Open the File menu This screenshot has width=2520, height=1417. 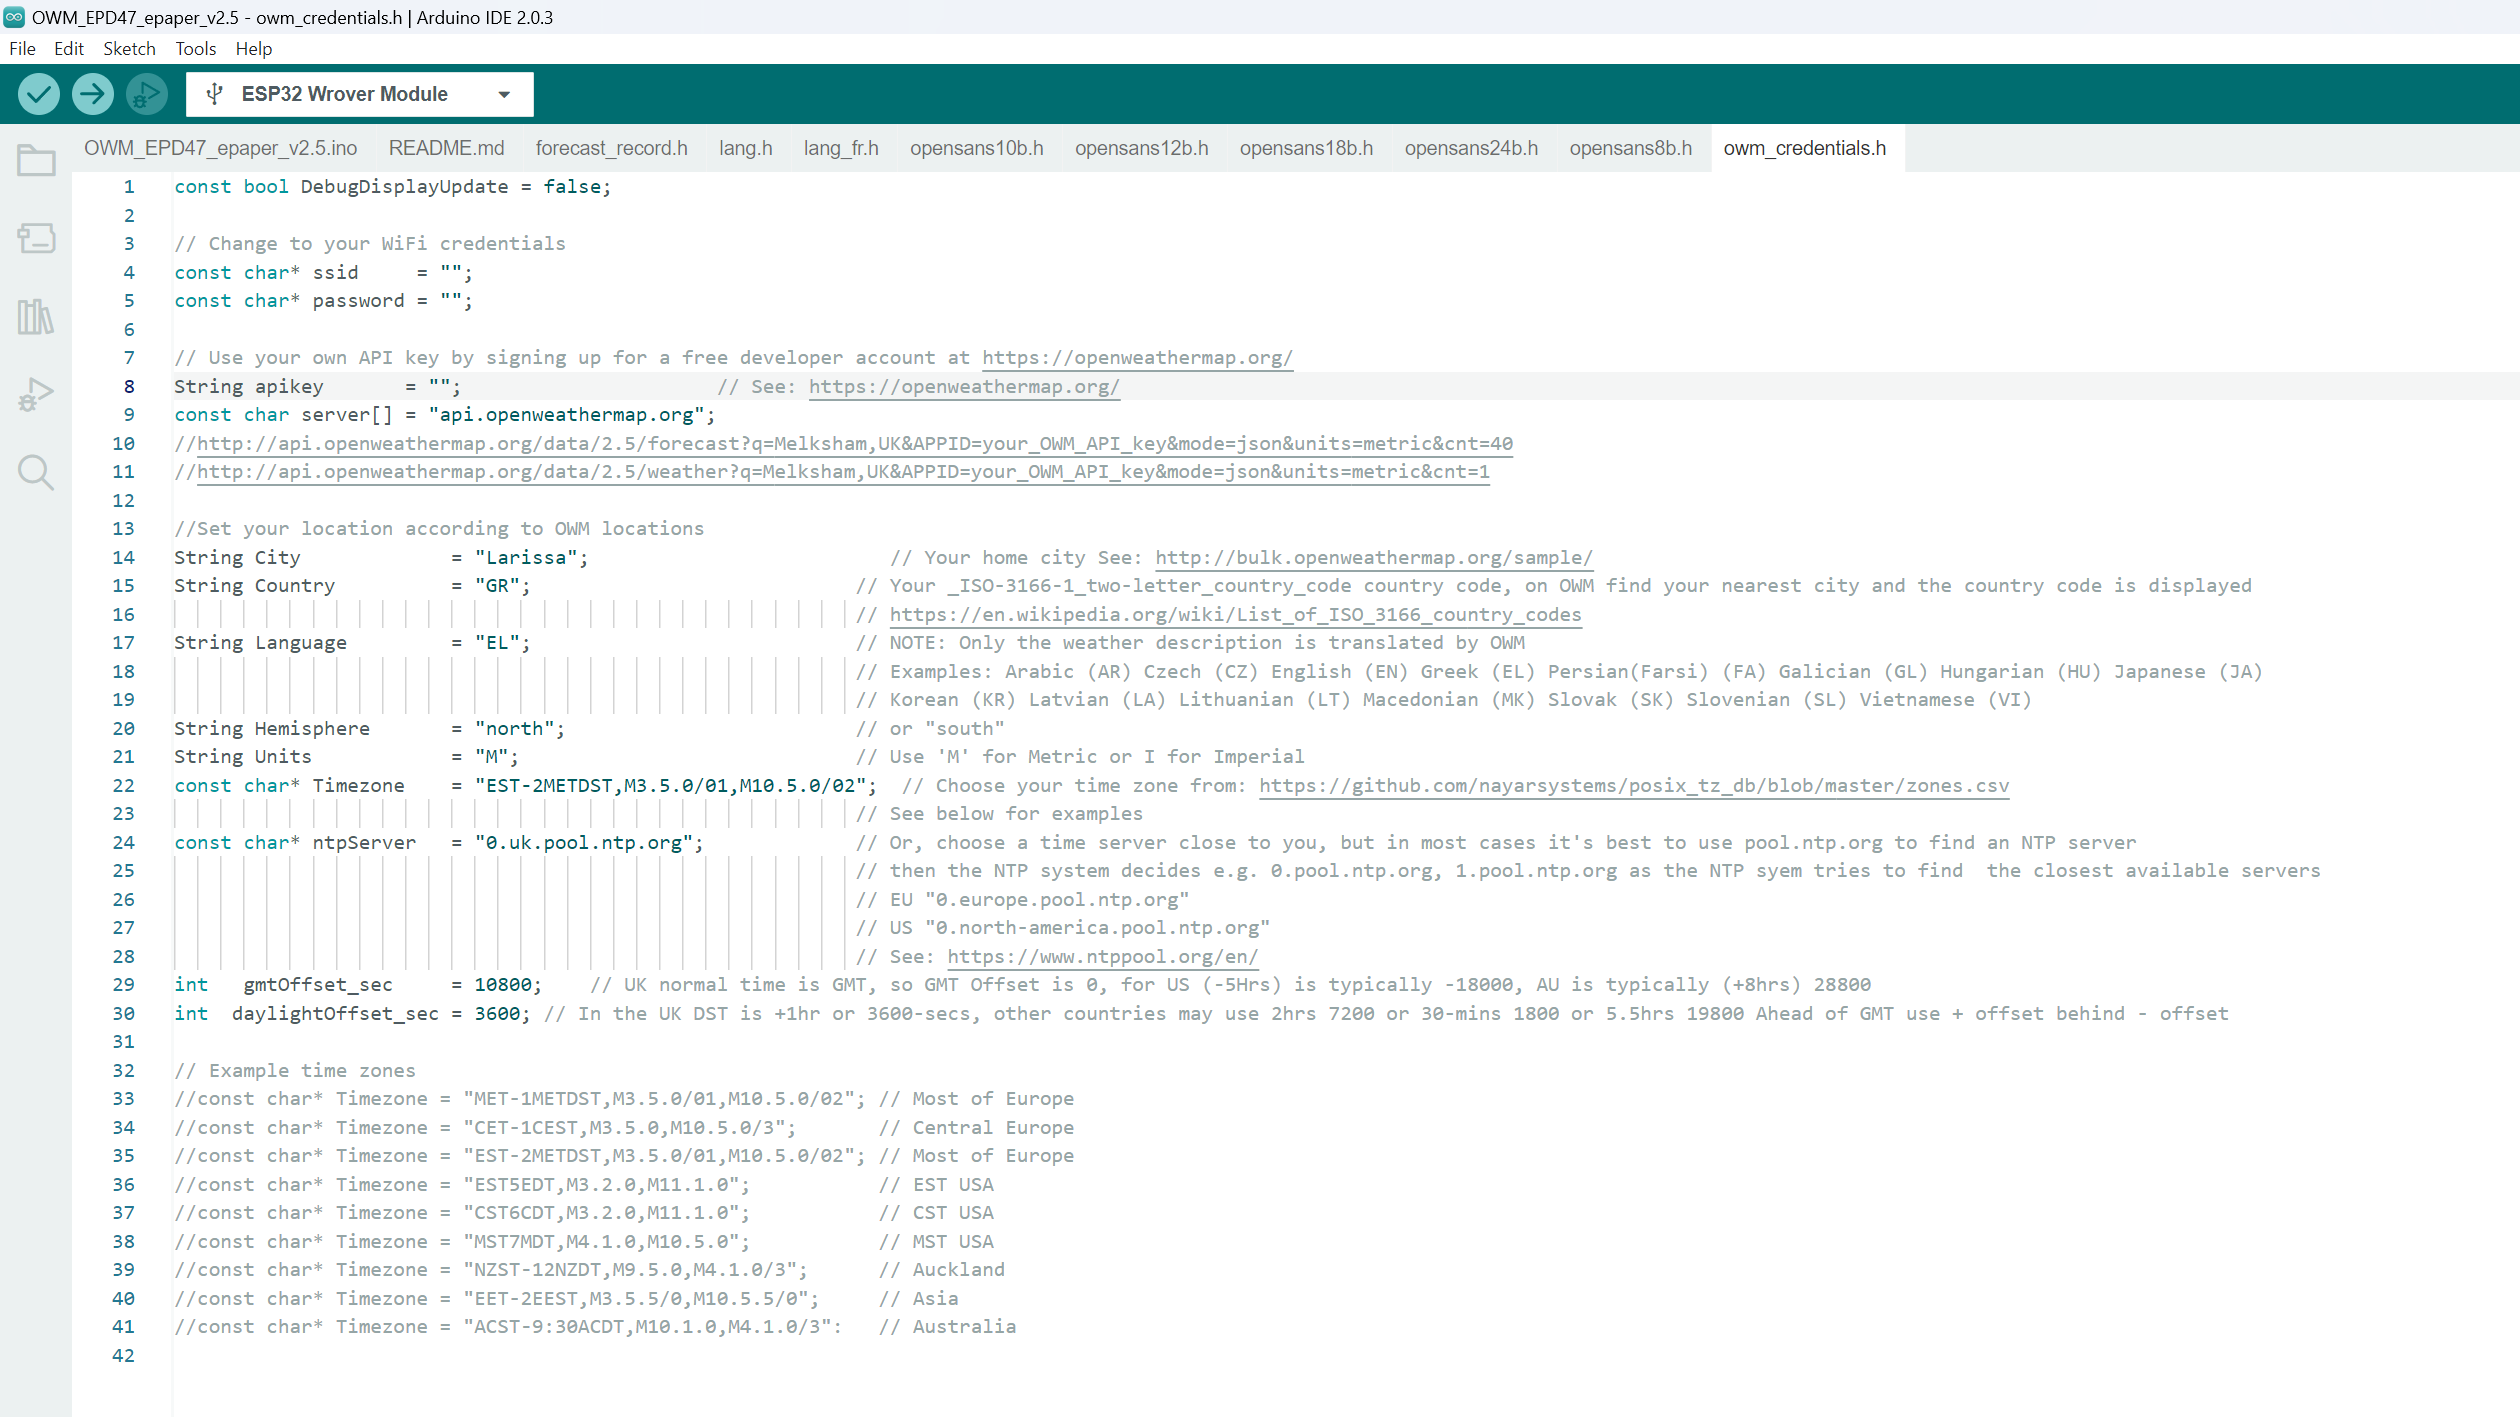[22, 48]
